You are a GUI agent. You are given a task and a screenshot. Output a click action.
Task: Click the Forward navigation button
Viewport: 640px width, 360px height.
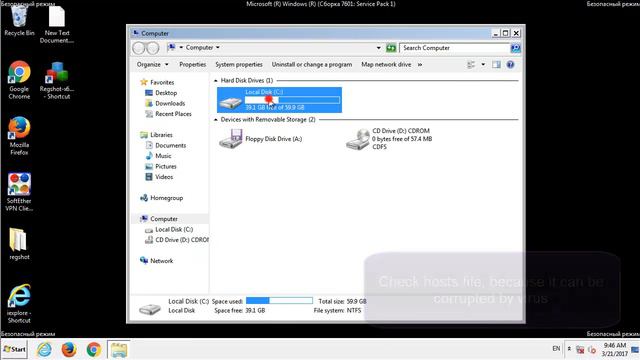153,48
